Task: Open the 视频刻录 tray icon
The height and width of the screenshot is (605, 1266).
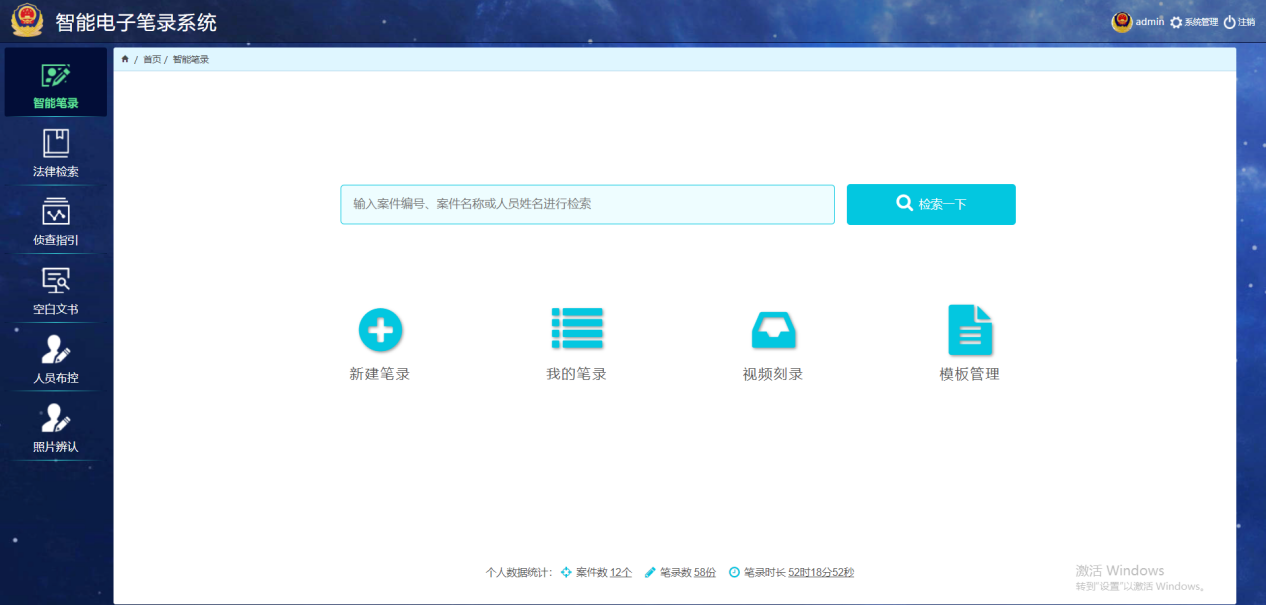Action: [773, 329]
